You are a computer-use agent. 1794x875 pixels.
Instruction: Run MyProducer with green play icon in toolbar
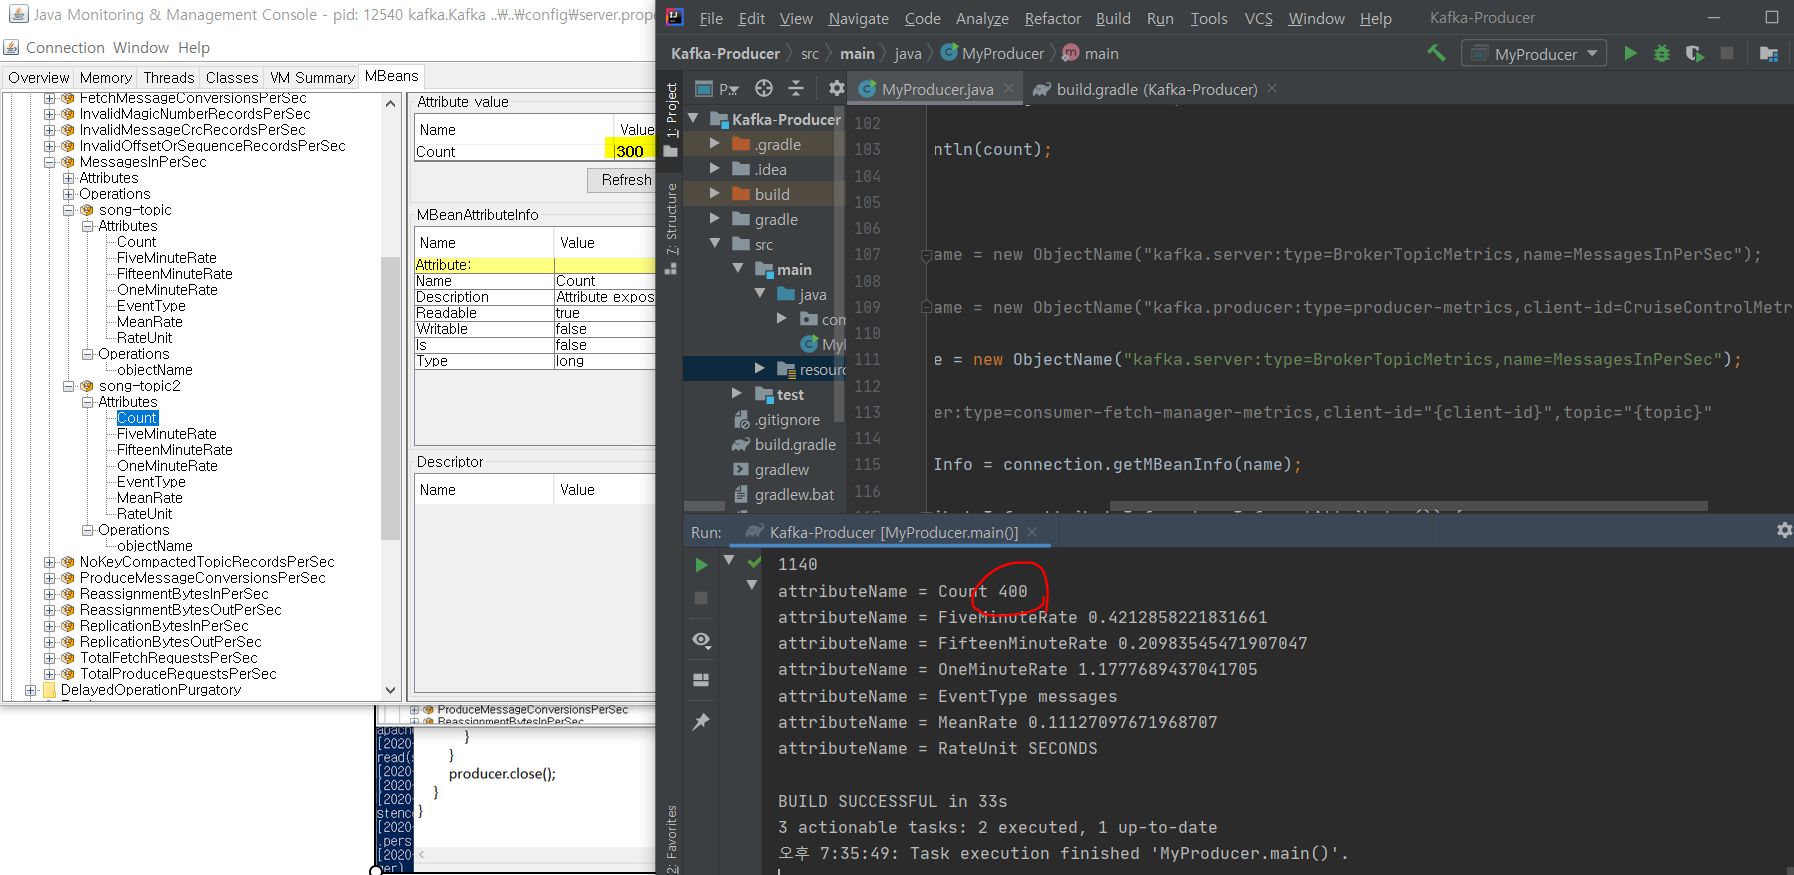point(1630,53)
